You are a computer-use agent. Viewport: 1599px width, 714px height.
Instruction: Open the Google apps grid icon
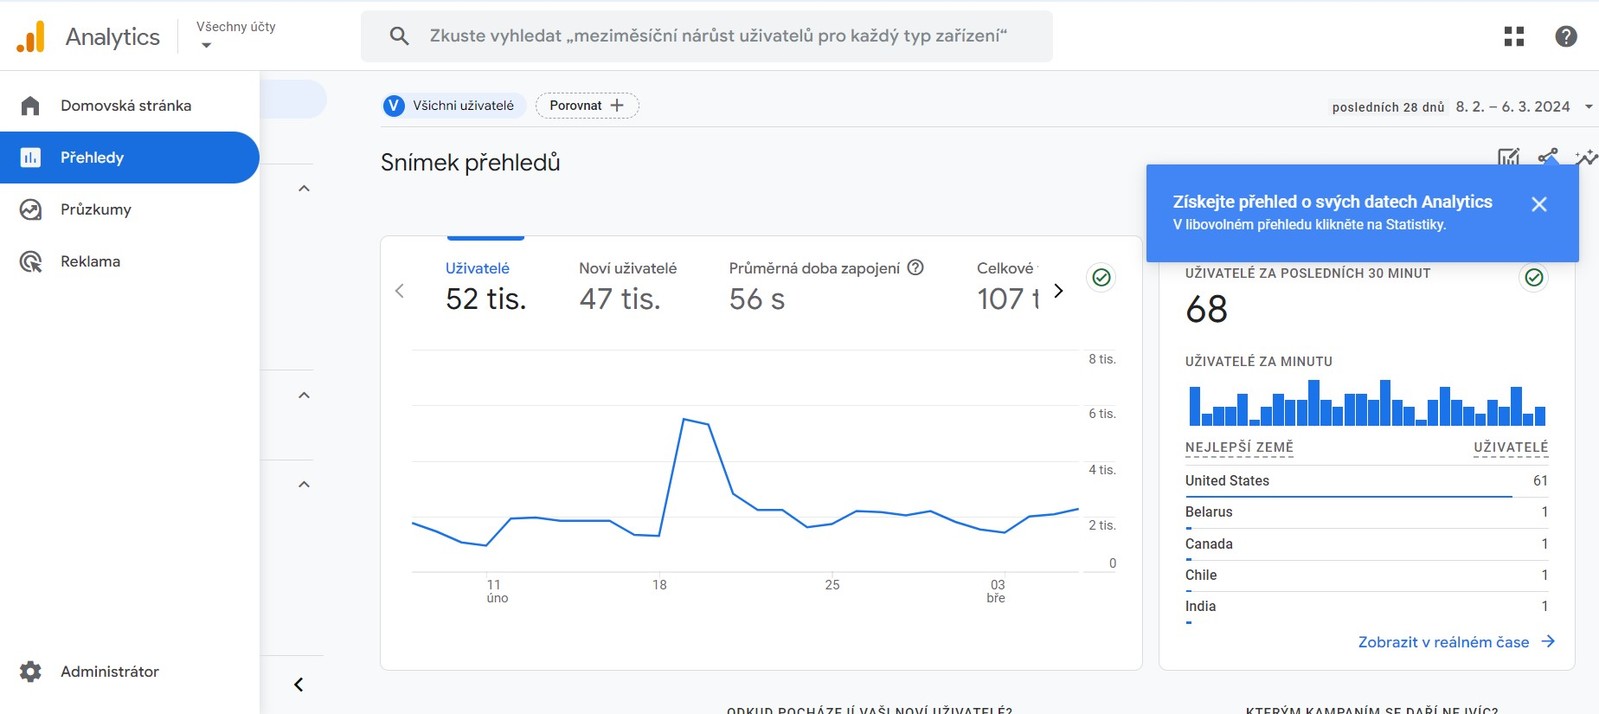coord(1514,37)
